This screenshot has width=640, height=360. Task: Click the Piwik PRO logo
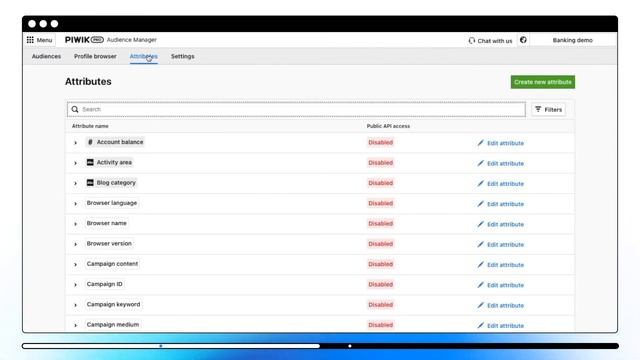tap(84, 40)
